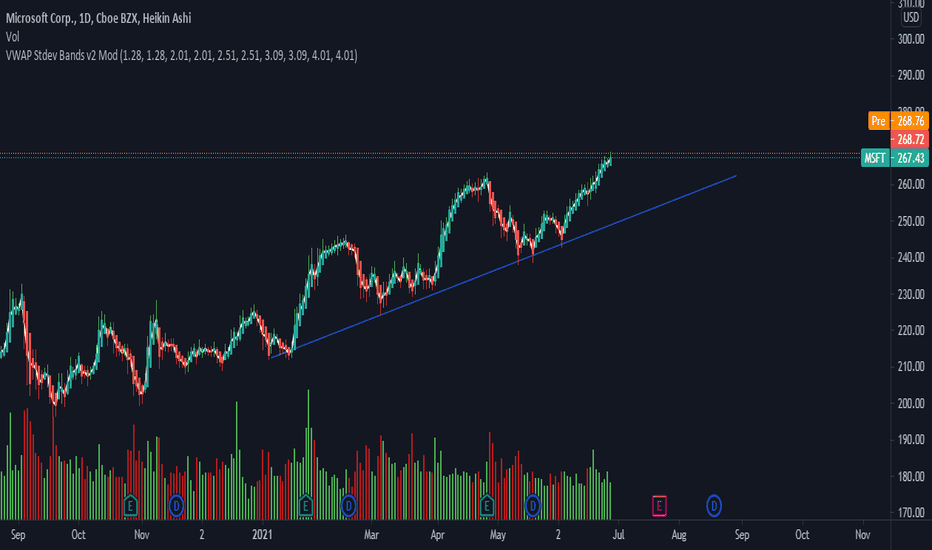Viewport: 932px width, 550px height.
Task: Select the 268.76 pre-market price label
Action: [x=910, y=121]
